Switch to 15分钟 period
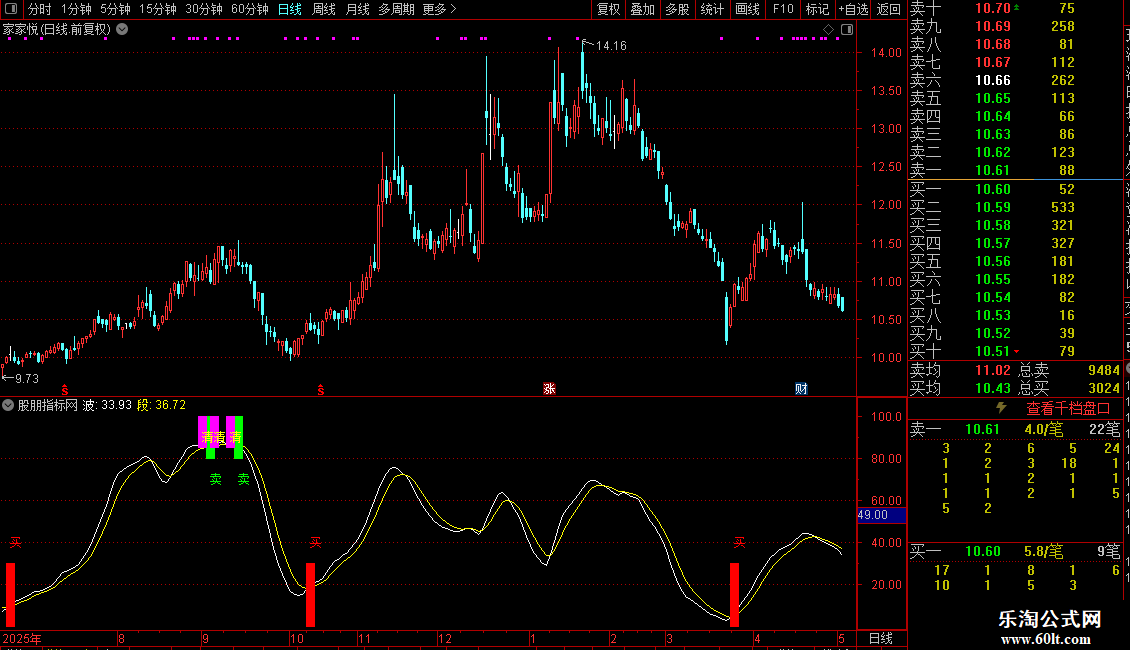 click(158, 9)
